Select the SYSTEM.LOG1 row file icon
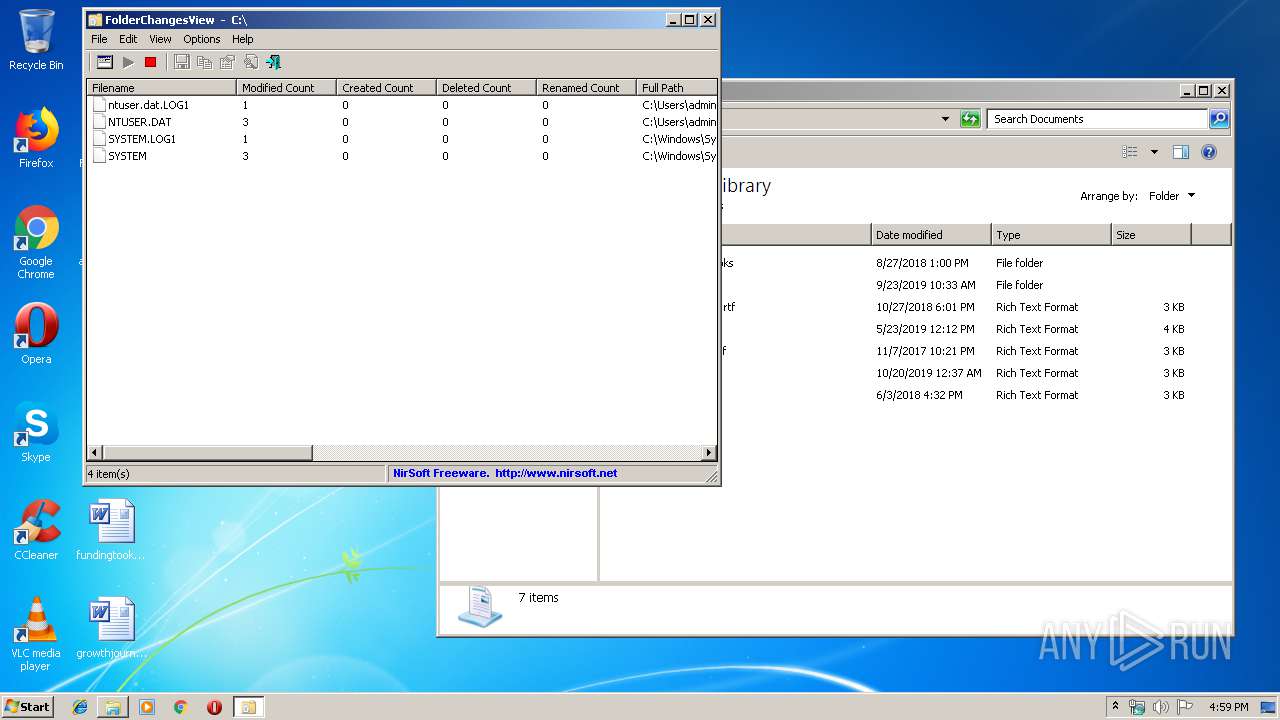This screenshot has width=1280, height=720. (x=99, y=139)
